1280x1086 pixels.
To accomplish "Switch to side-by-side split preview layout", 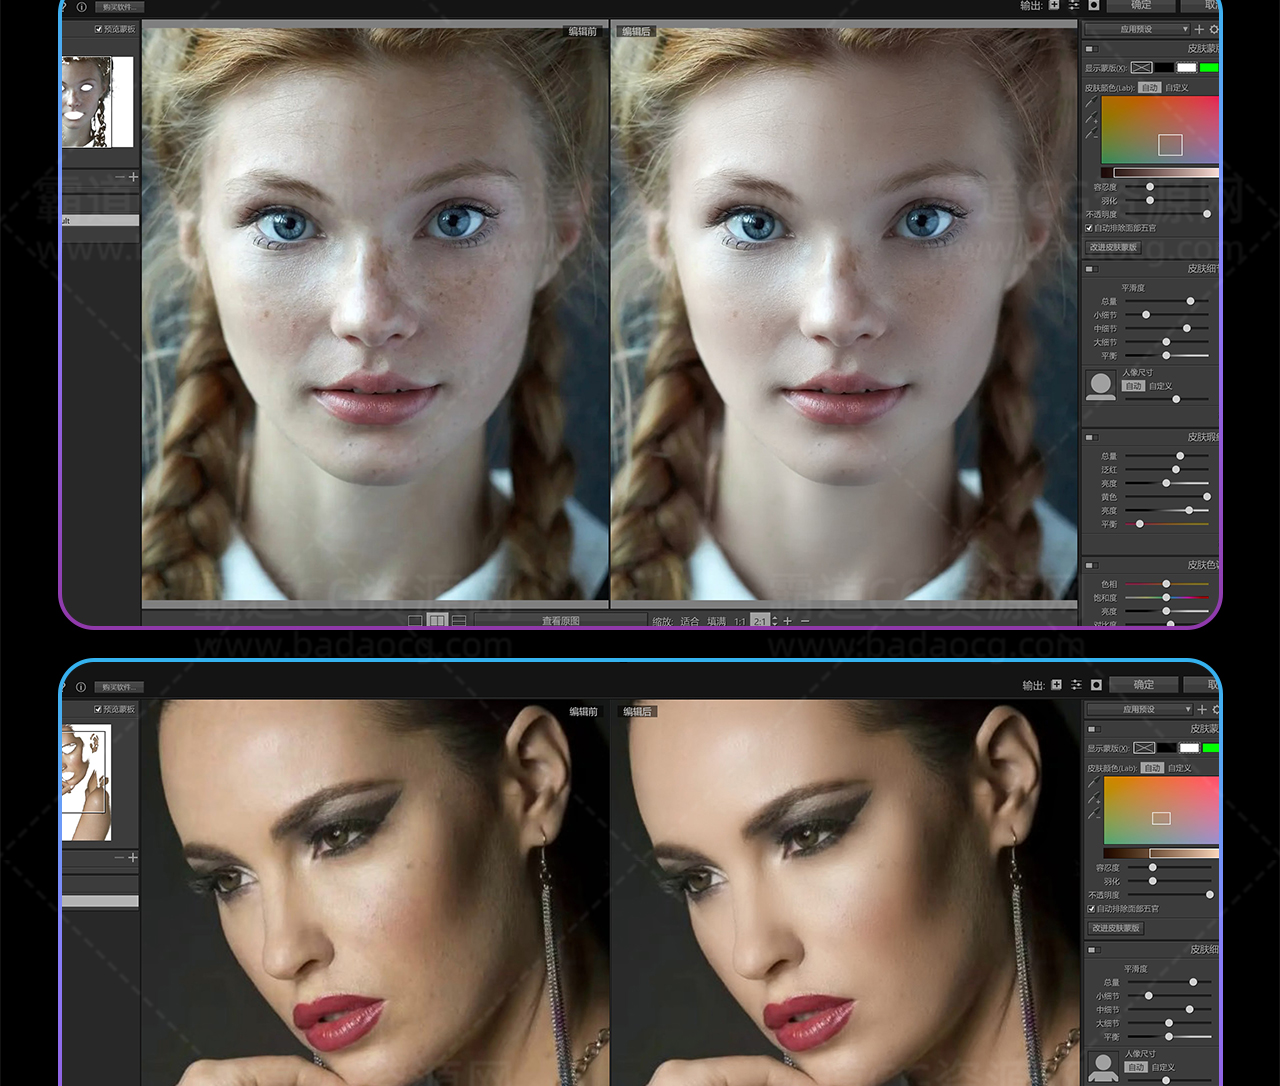I will pos(437,621).
